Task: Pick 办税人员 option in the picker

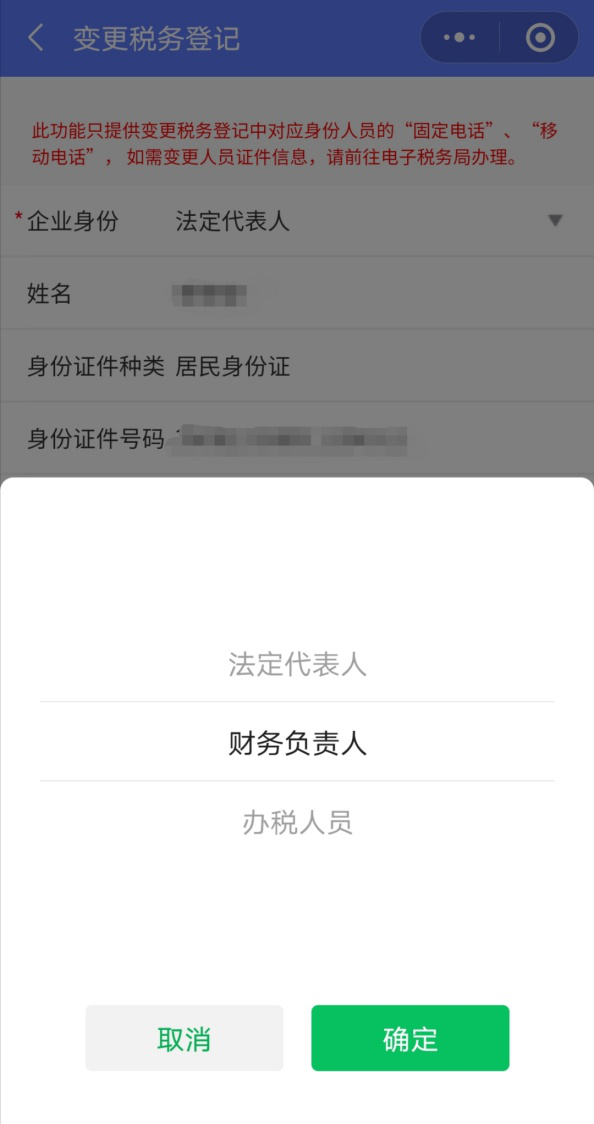Action: point(297,822)
